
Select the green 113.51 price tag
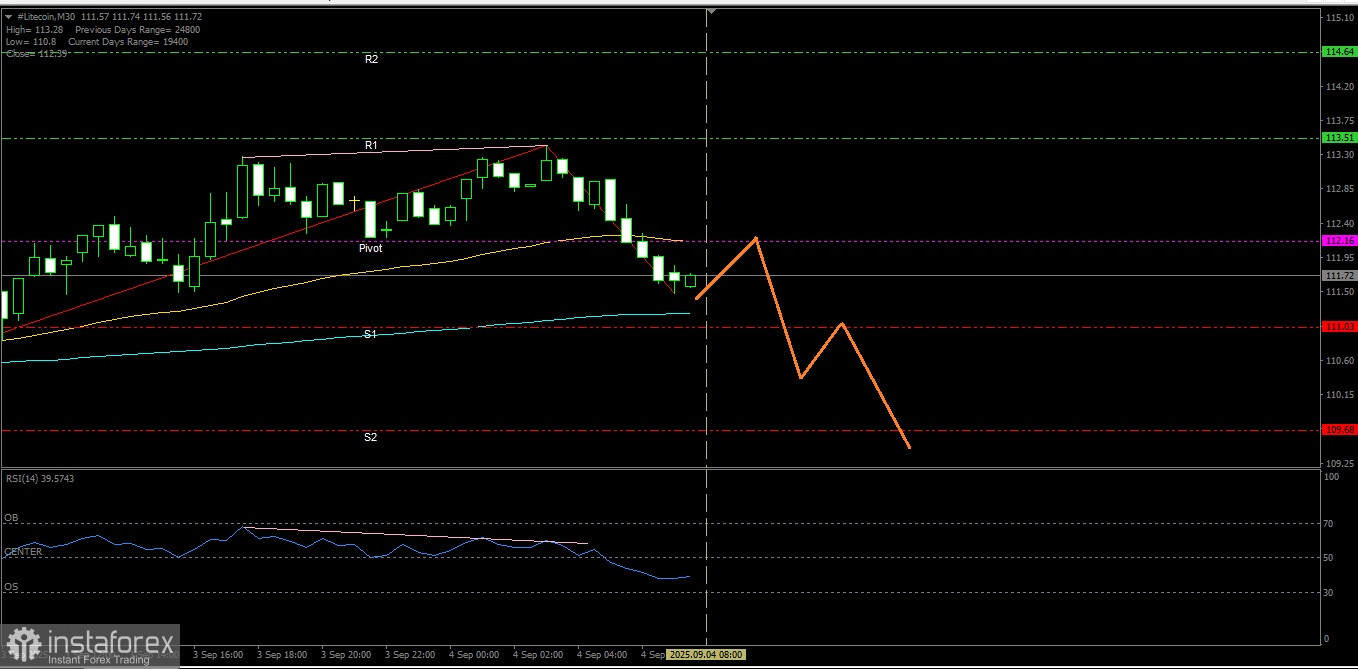pyautogui.click(x=1339, y=138)
